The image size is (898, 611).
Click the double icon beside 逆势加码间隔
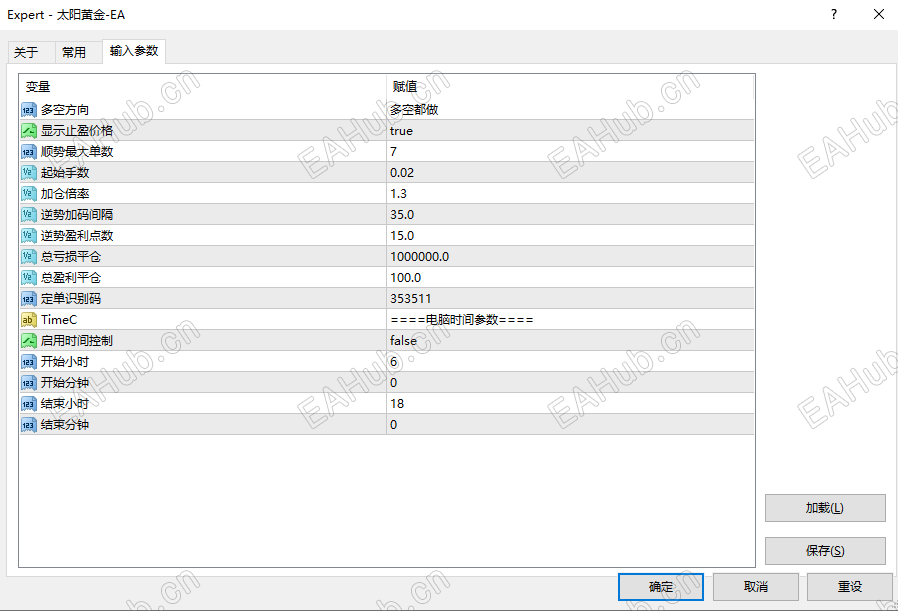pos(29,215)
